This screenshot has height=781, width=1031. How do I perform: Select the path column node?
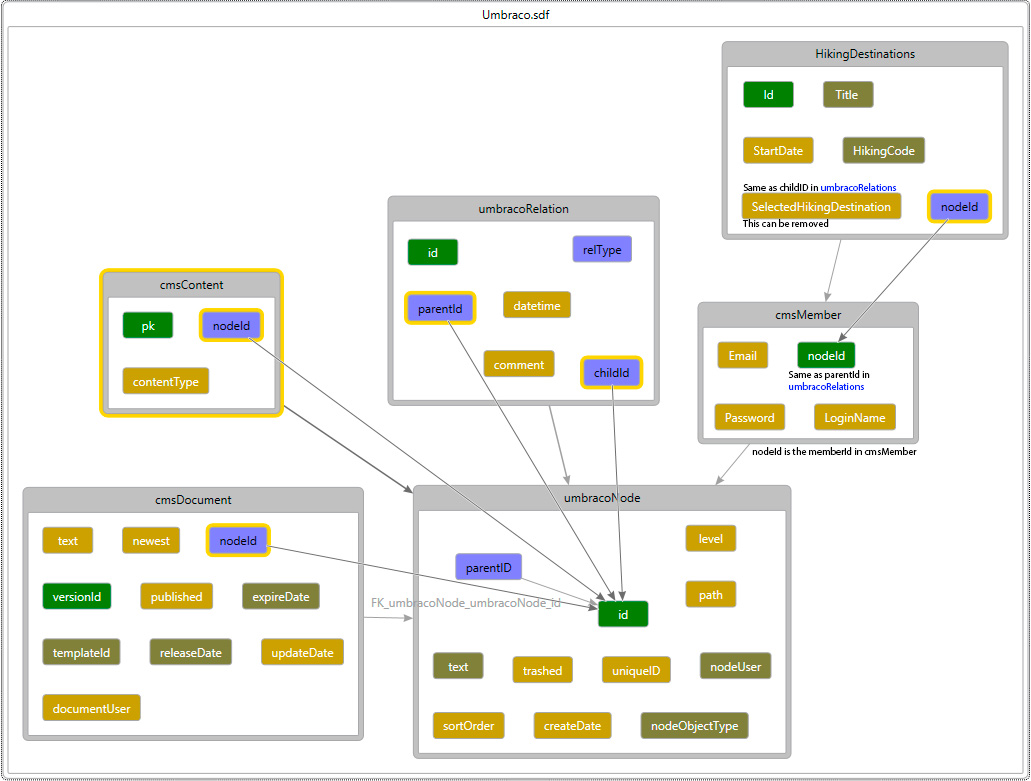[x=711, y=595]
